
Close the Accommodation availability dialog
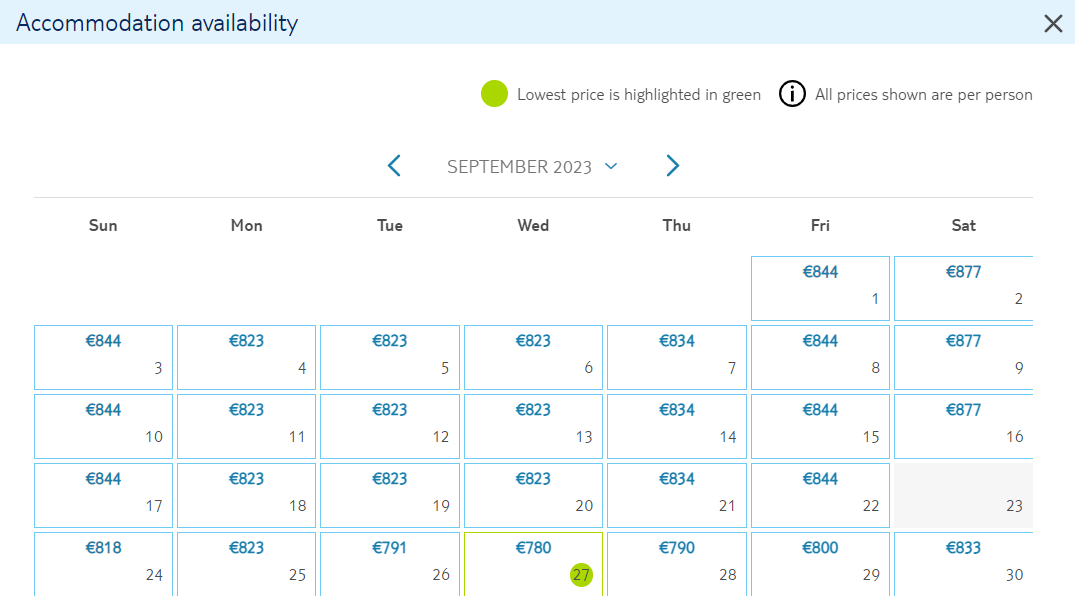1053,23
